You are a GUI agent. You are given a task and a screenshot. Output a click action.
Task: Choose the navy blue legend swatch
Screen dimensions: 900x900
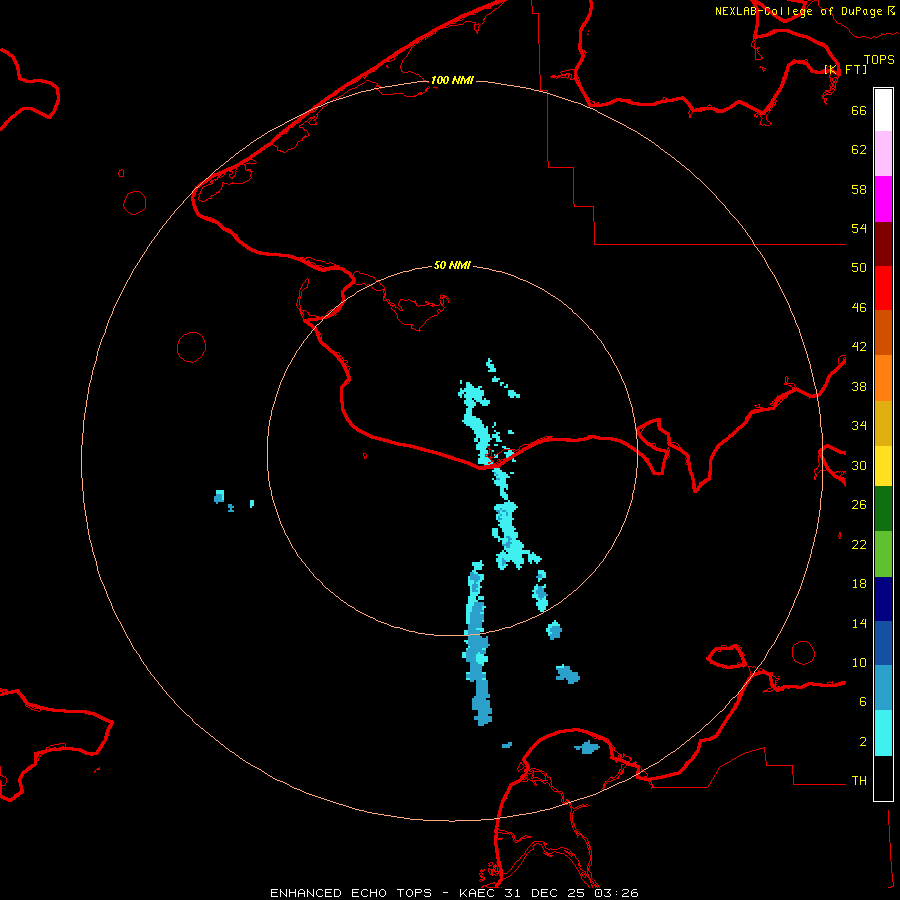[883, 599]
